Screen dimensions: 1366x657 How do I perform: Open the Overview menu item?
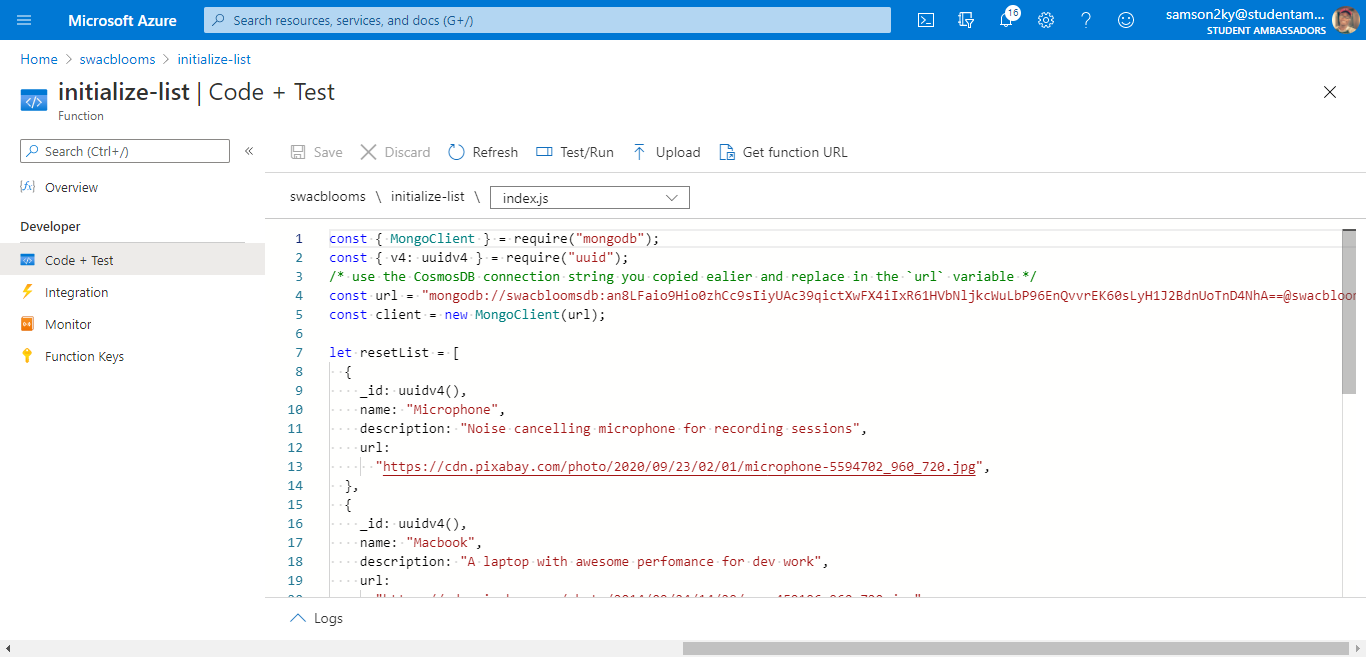[x=71, y=187]
